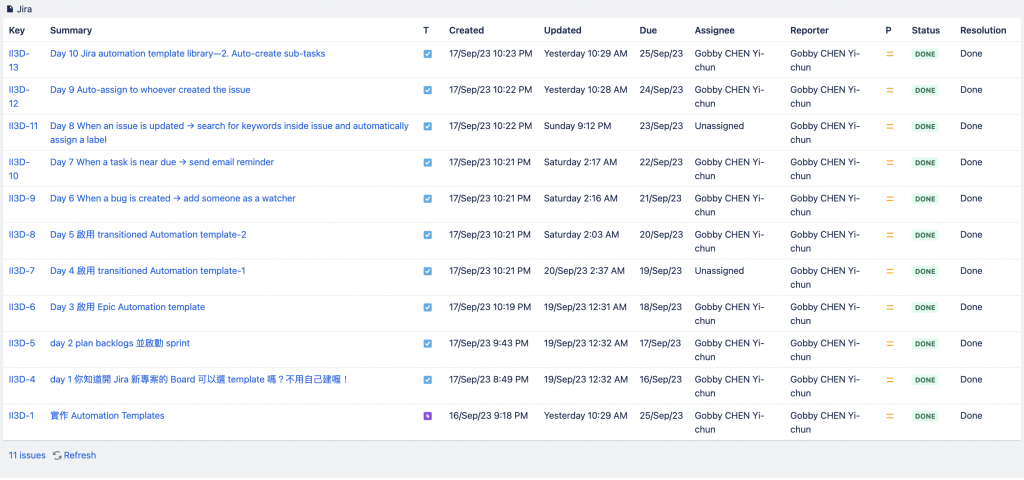Open the "11 issues" link
Image resolution: width=1024 pixels, height=480 pixels.
pyautogui.click(x=27, y=456)
